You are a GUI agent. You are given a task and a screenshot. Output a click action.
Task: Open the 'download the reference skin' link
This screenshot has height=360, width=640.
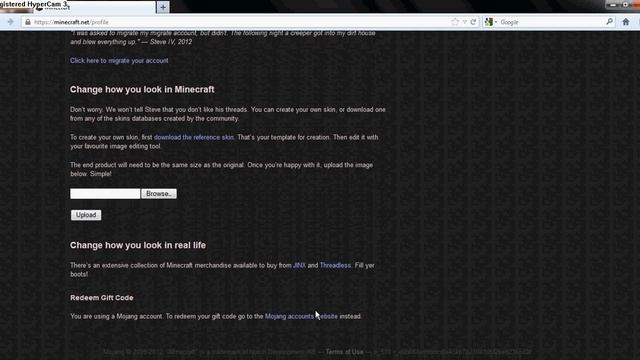click(x=194, y=137)
